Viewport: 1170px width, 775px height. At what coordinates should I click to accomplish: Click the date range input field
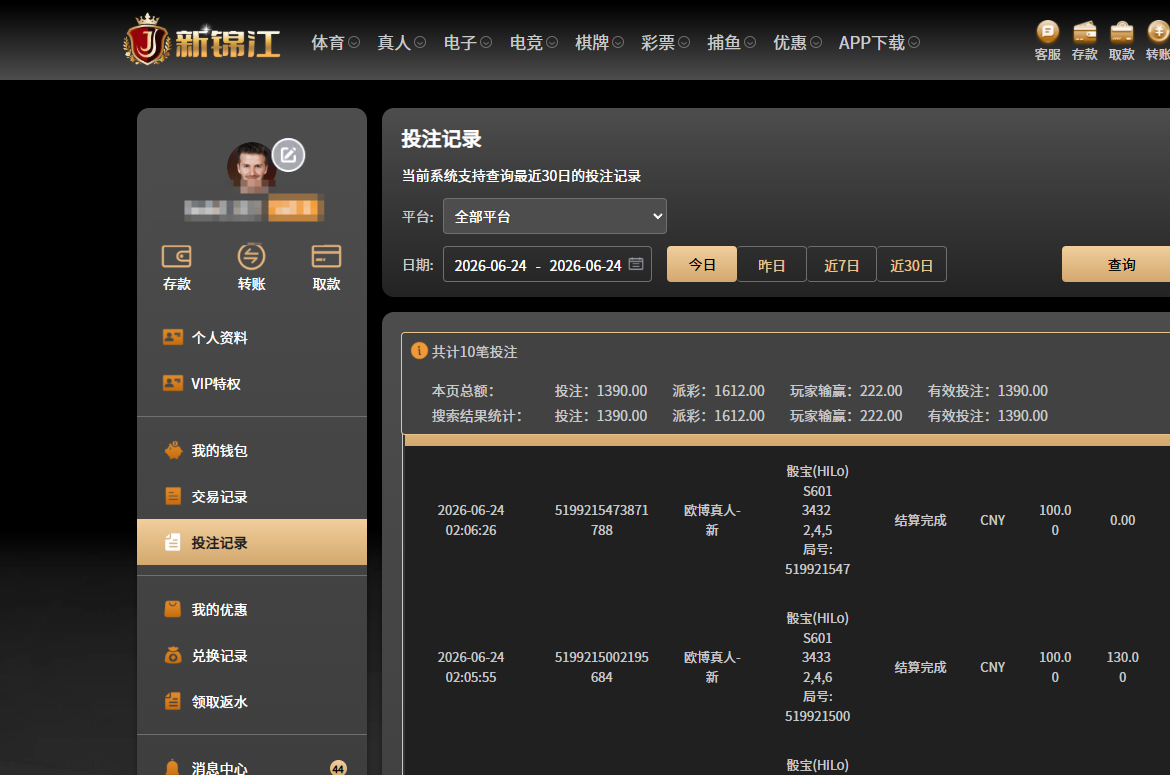pos(547,265)
